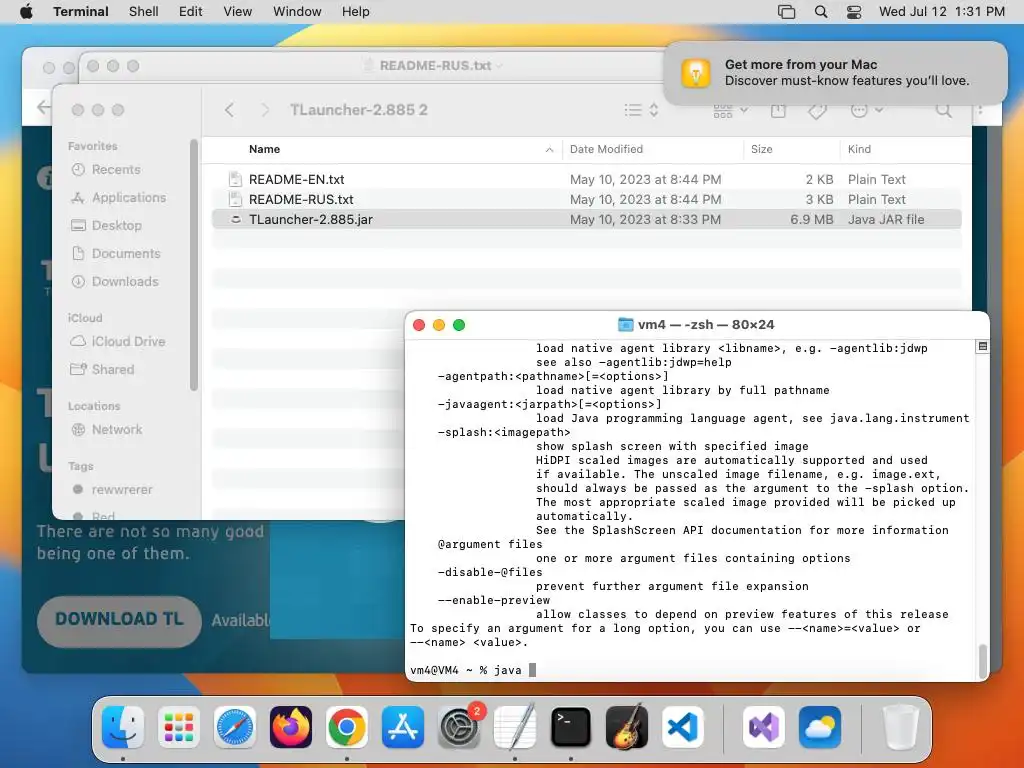Click the Finder Tags toolbar icon
Viewport: 1024px width, 768px height.
[x=817, y=111]
